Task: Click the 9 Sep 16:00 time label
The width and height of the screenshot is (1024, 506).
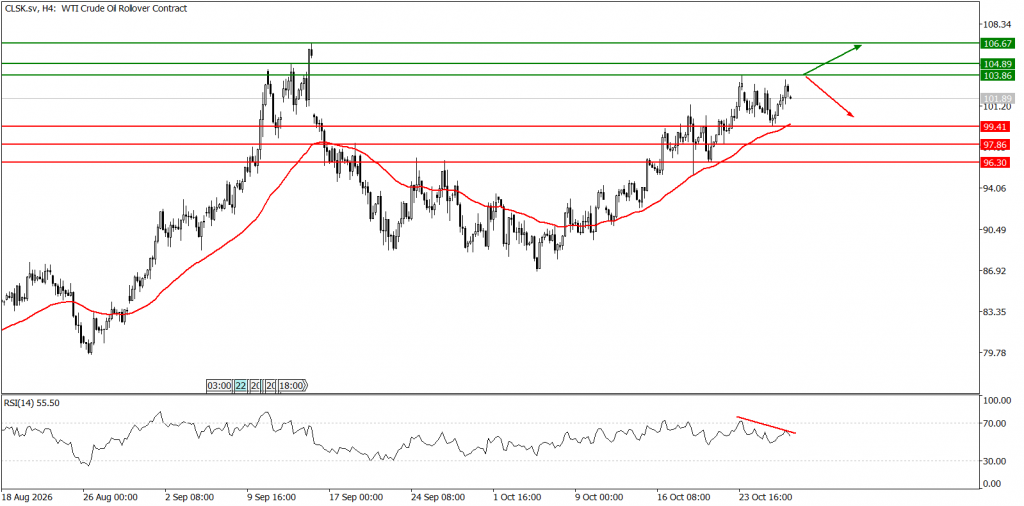Action: [x=272, y=497]
